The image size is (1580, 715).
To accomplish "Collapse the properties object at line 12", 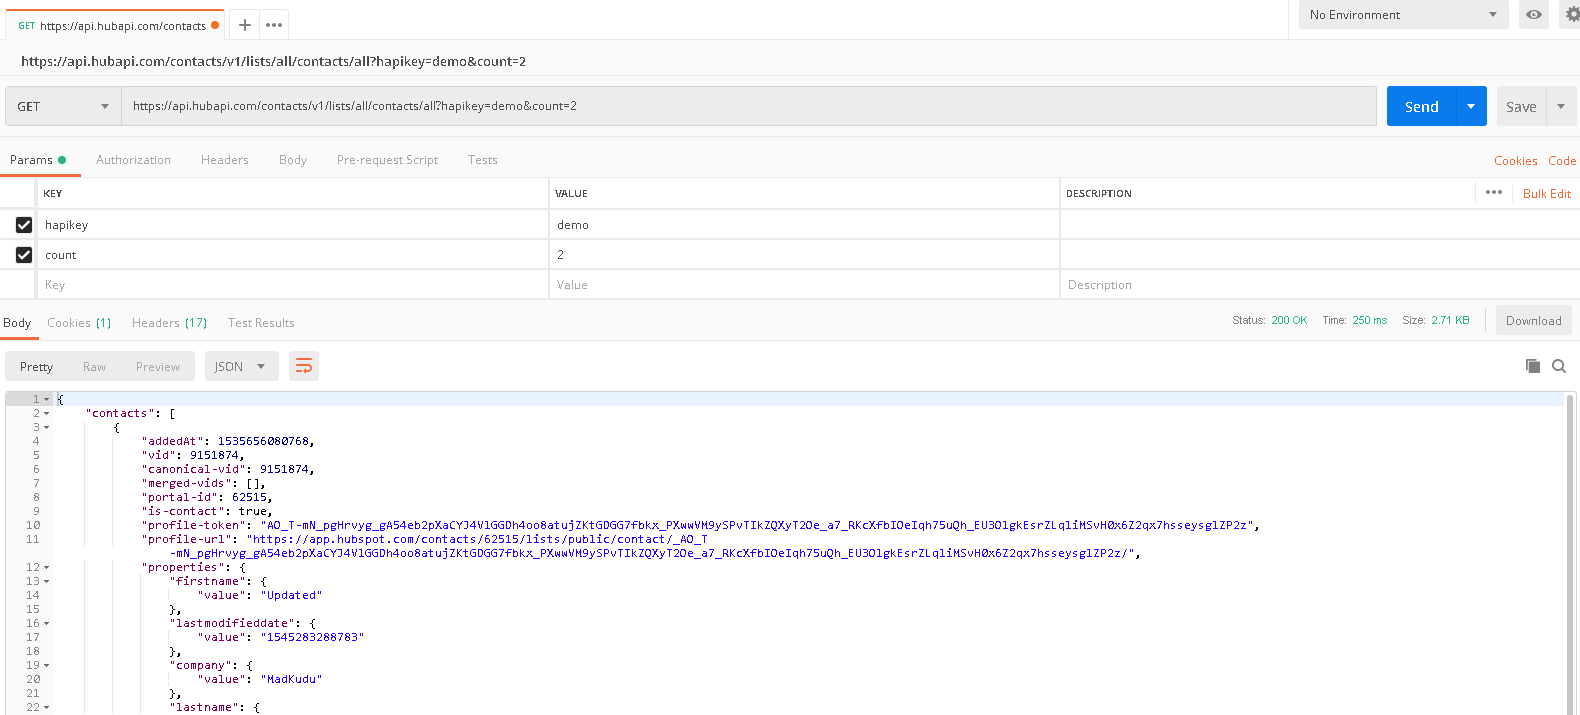I will pos(46,567).
